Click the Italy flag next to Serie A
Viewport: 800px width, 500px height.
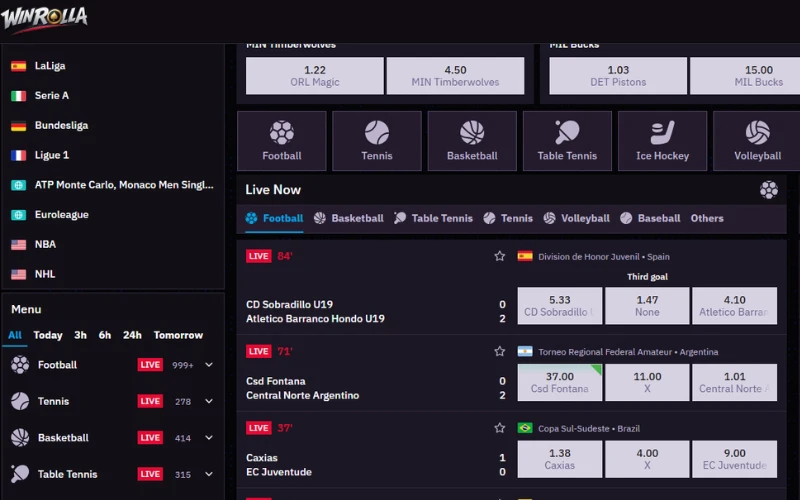[18, 96]
